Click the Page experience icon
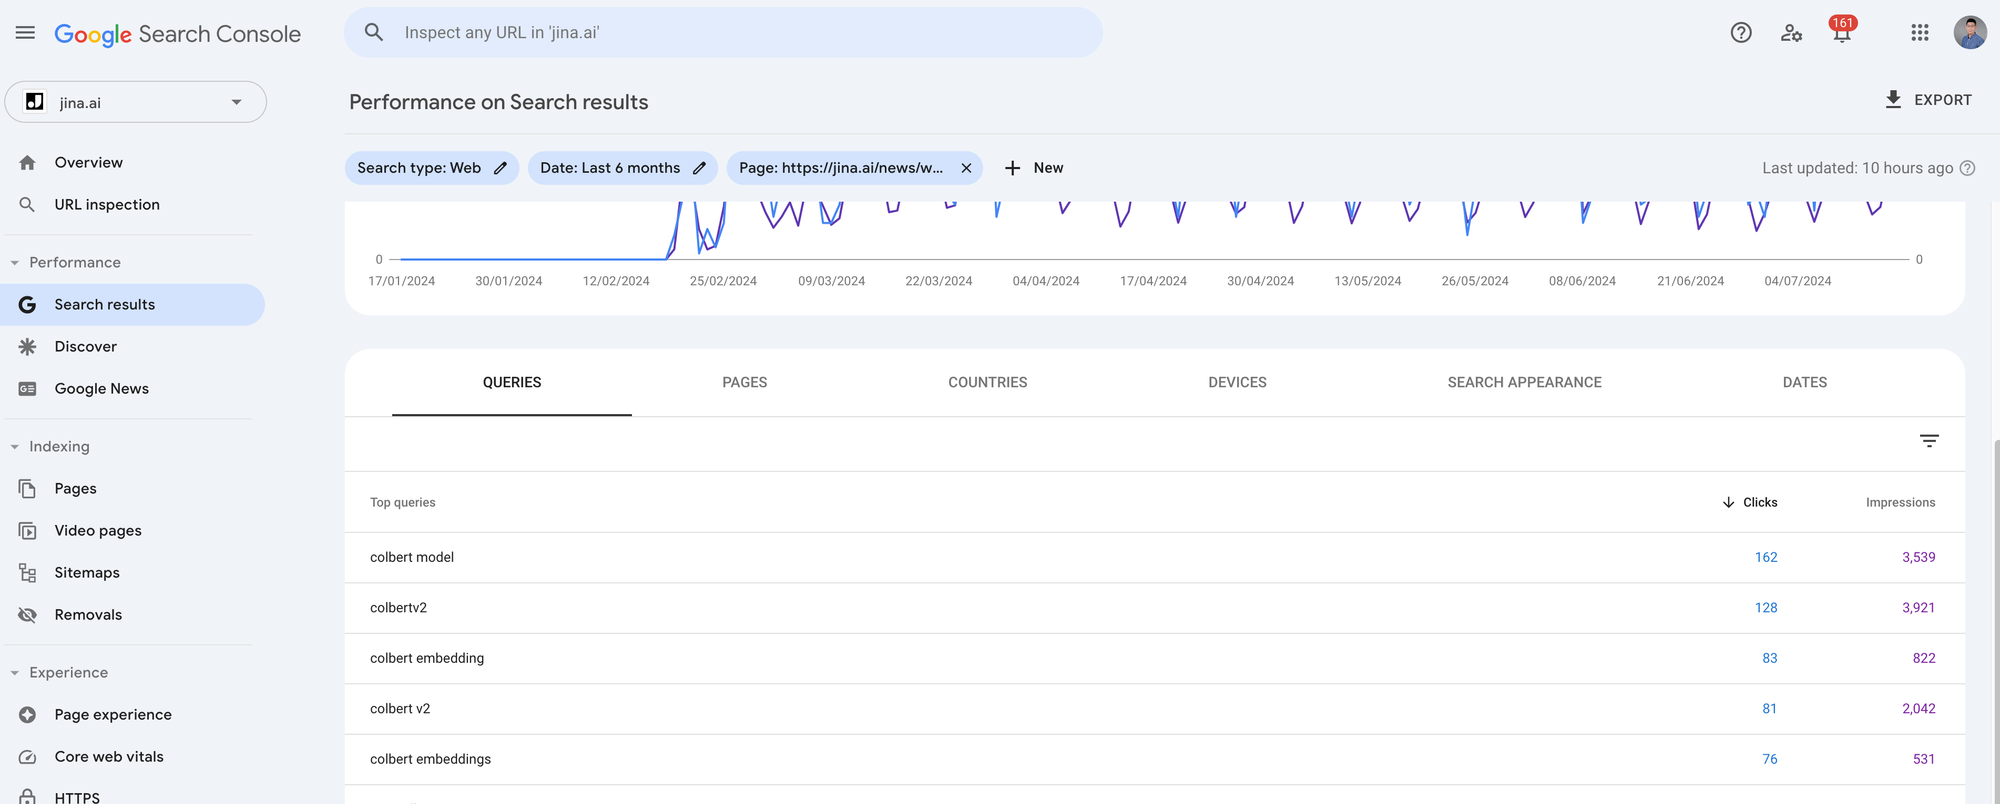 coord(27,714)
